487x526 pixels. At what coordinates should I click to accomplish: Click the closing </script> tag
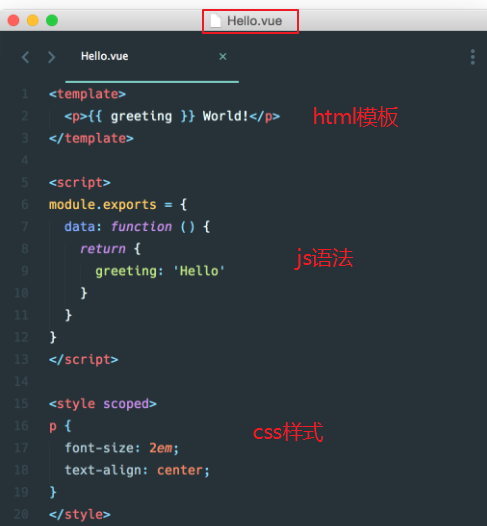[84, 360]
